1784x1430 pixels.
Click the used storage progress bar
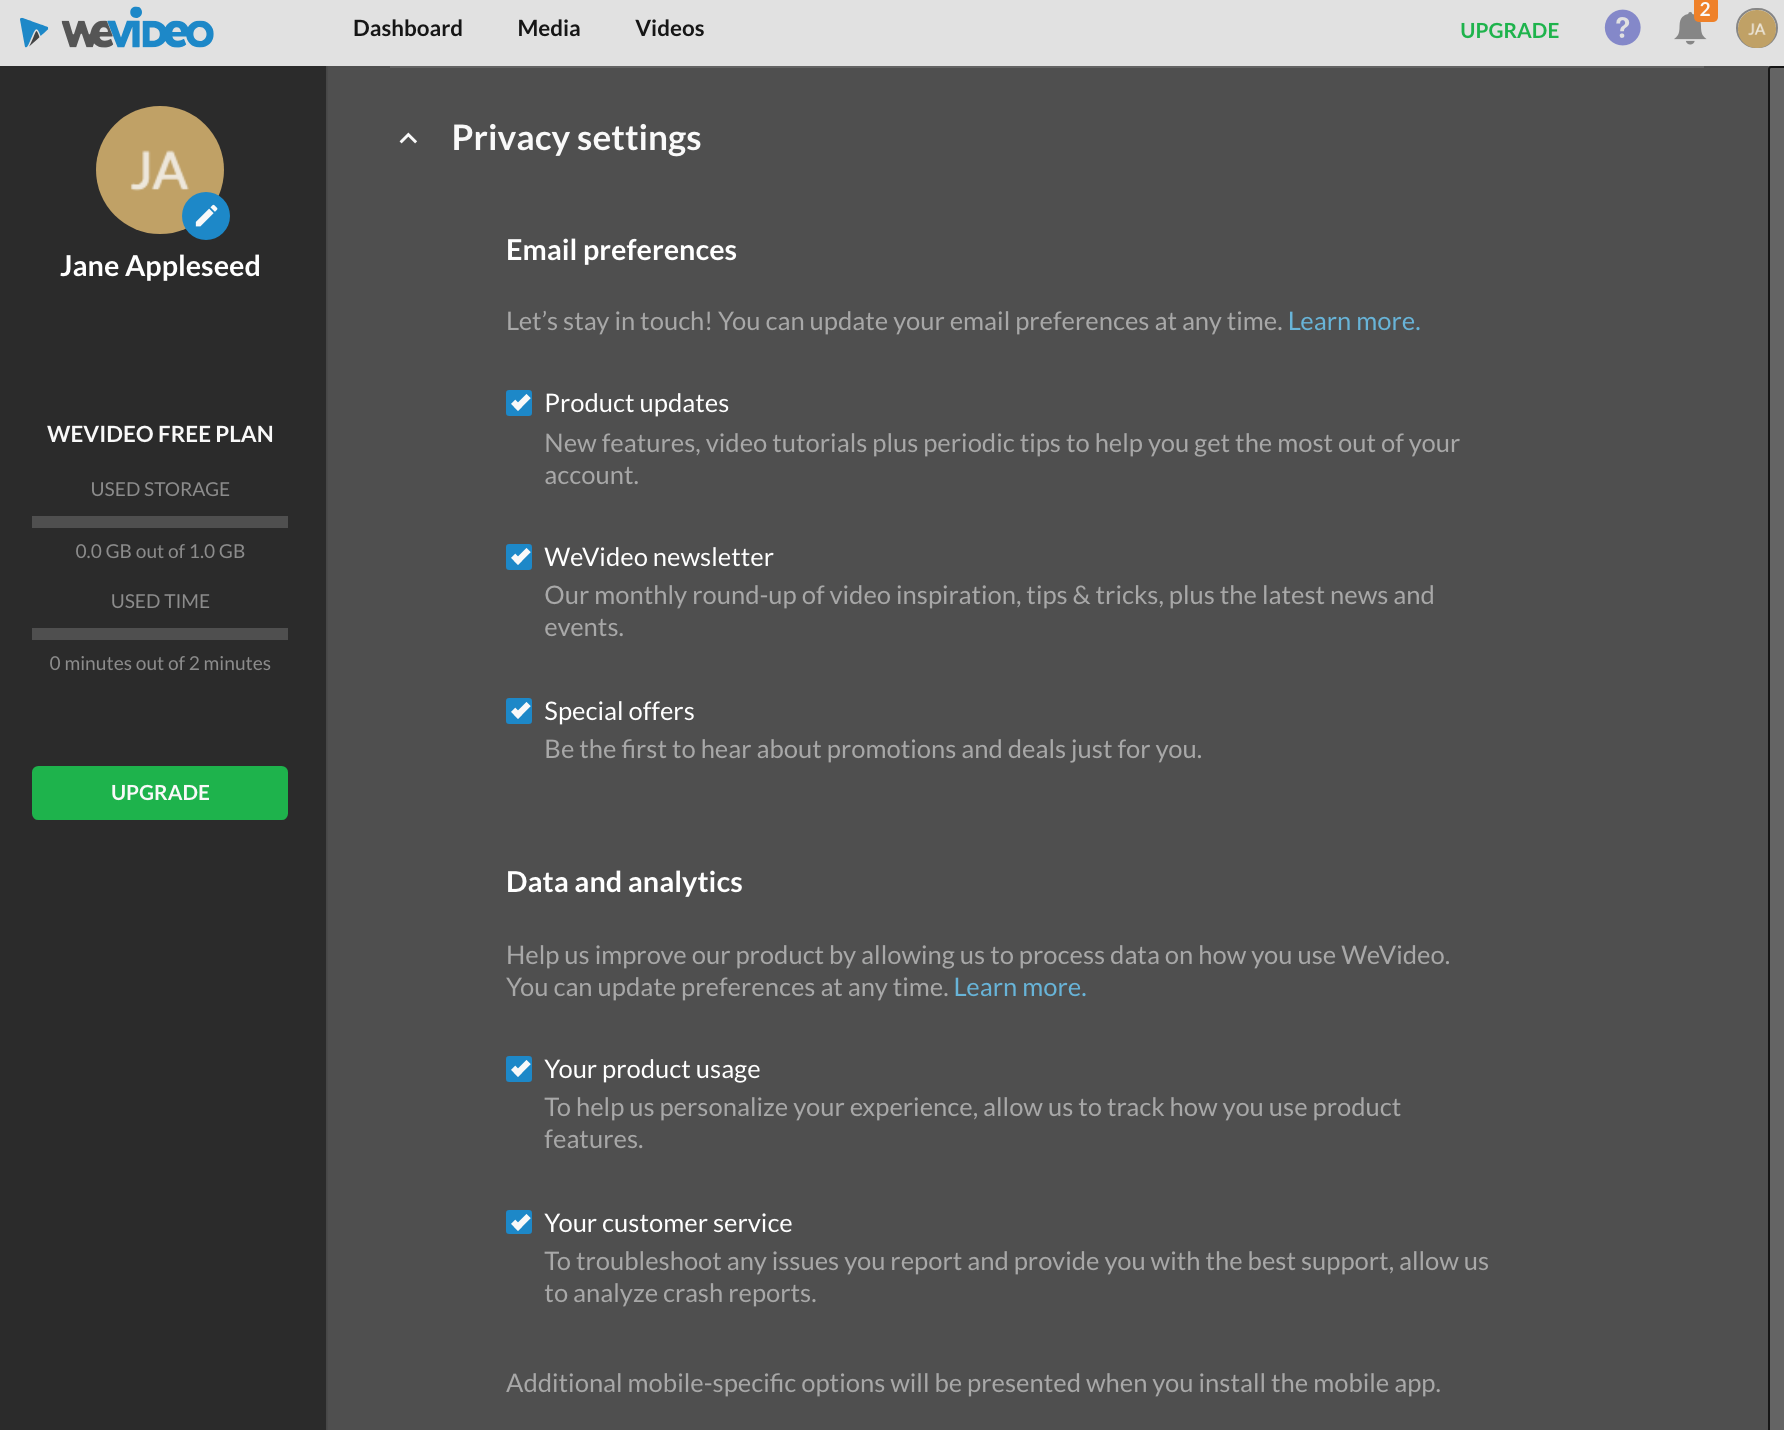pos(160,522)
